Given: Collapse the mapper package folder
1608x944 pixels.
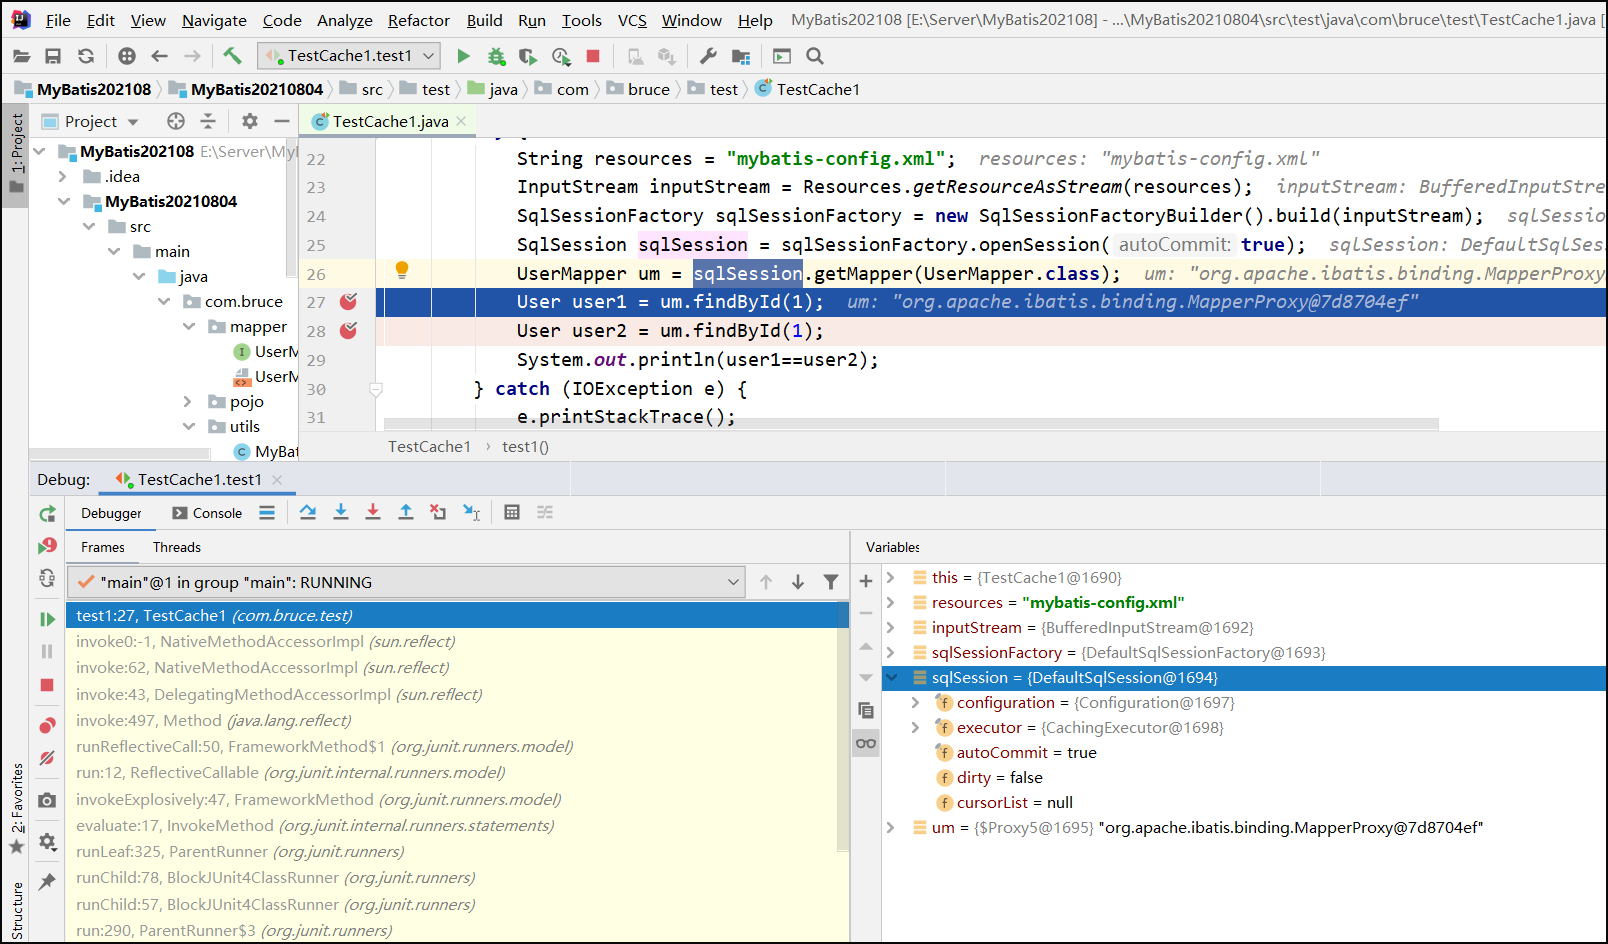Looking at the screenshot, I should (x=188, y=327).
